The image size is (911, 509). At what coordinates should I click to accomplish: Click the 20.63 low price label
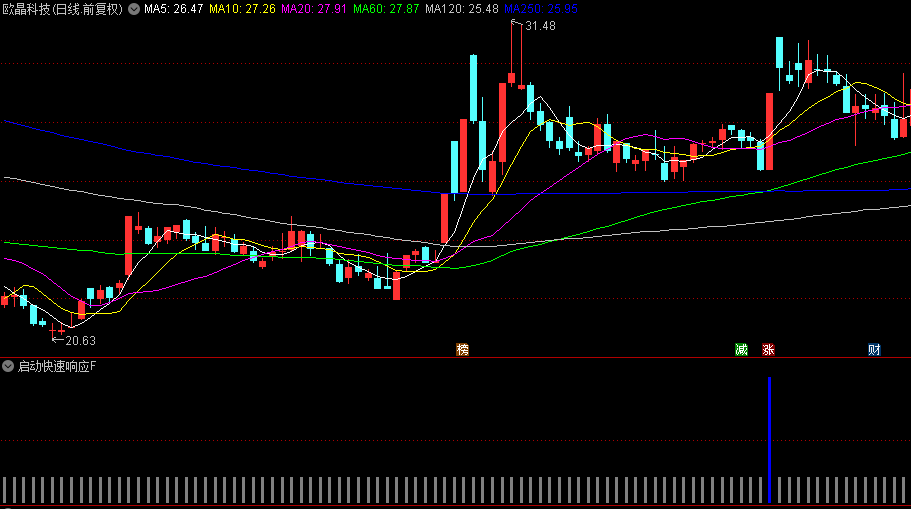click(x=80, y=341)
